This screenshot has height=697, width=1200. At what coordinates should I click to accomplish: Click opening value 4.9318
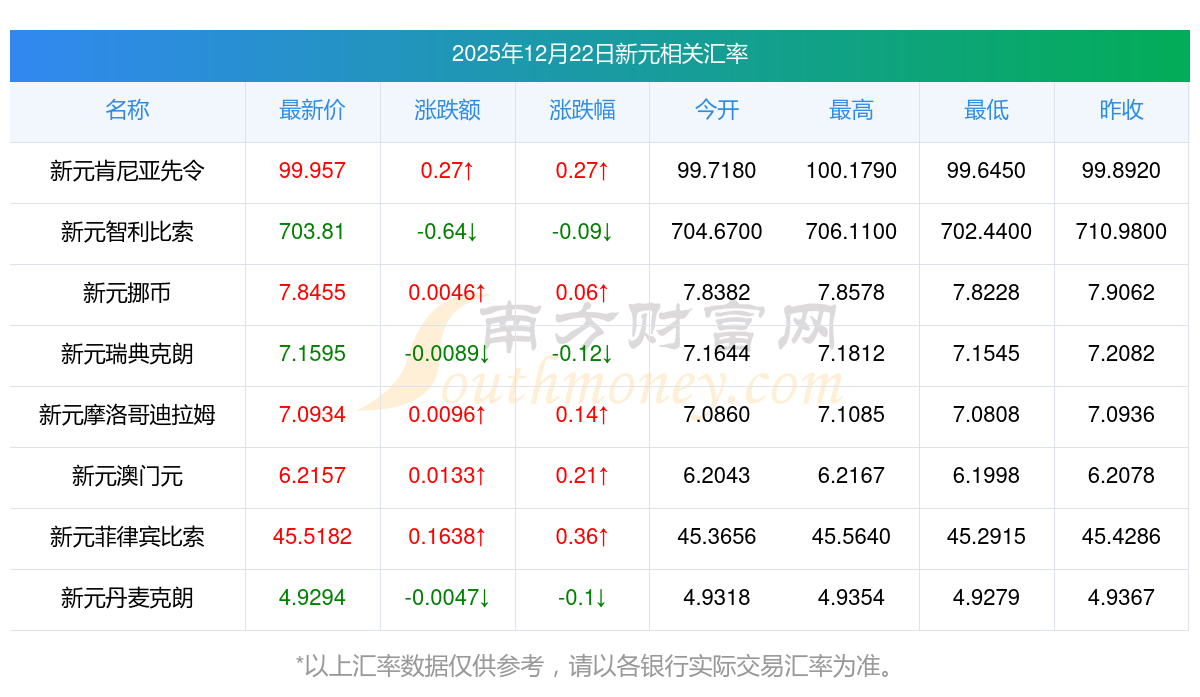pyautogui.click(x=717, y=598)
